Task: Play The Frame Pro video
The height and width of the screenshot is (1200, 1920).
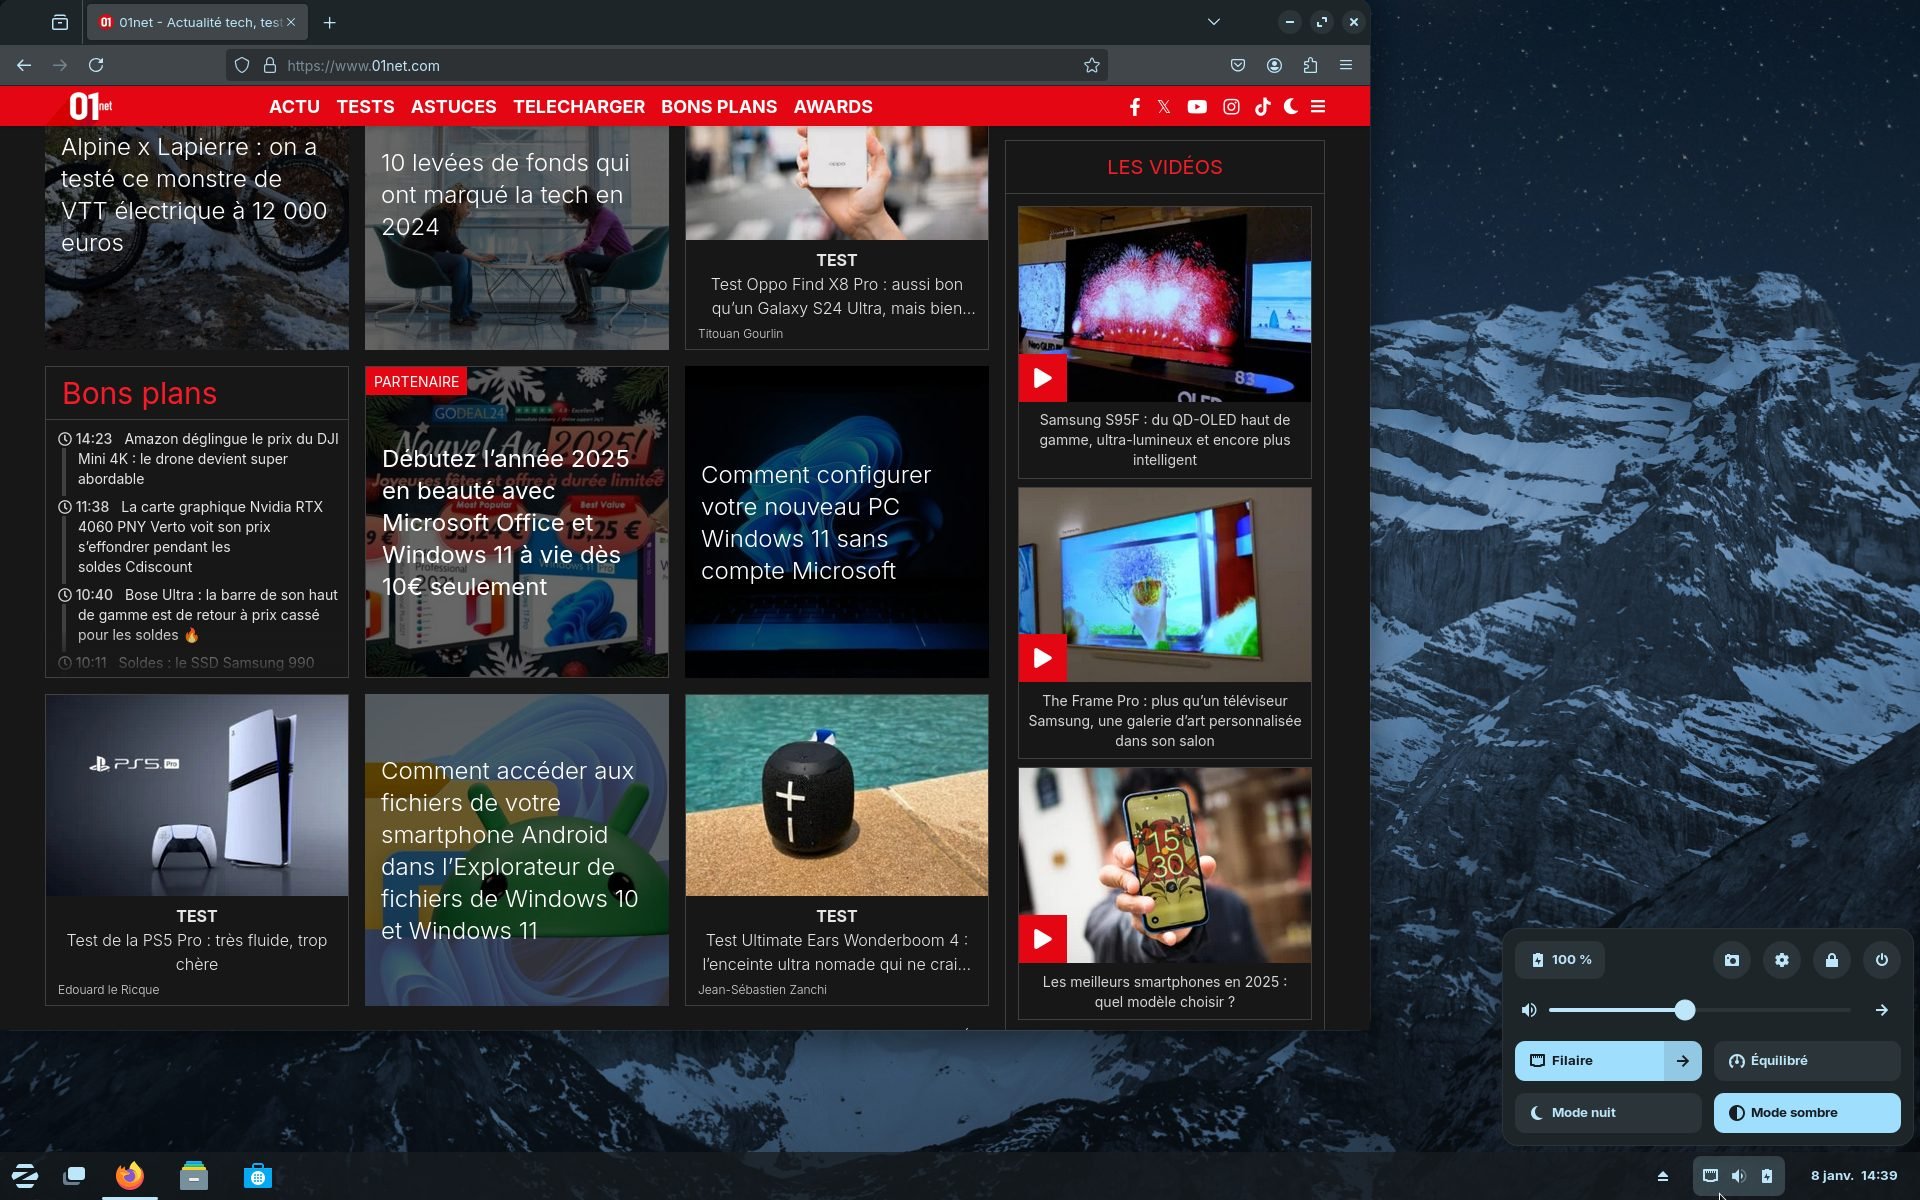Action: point(1042,658)
